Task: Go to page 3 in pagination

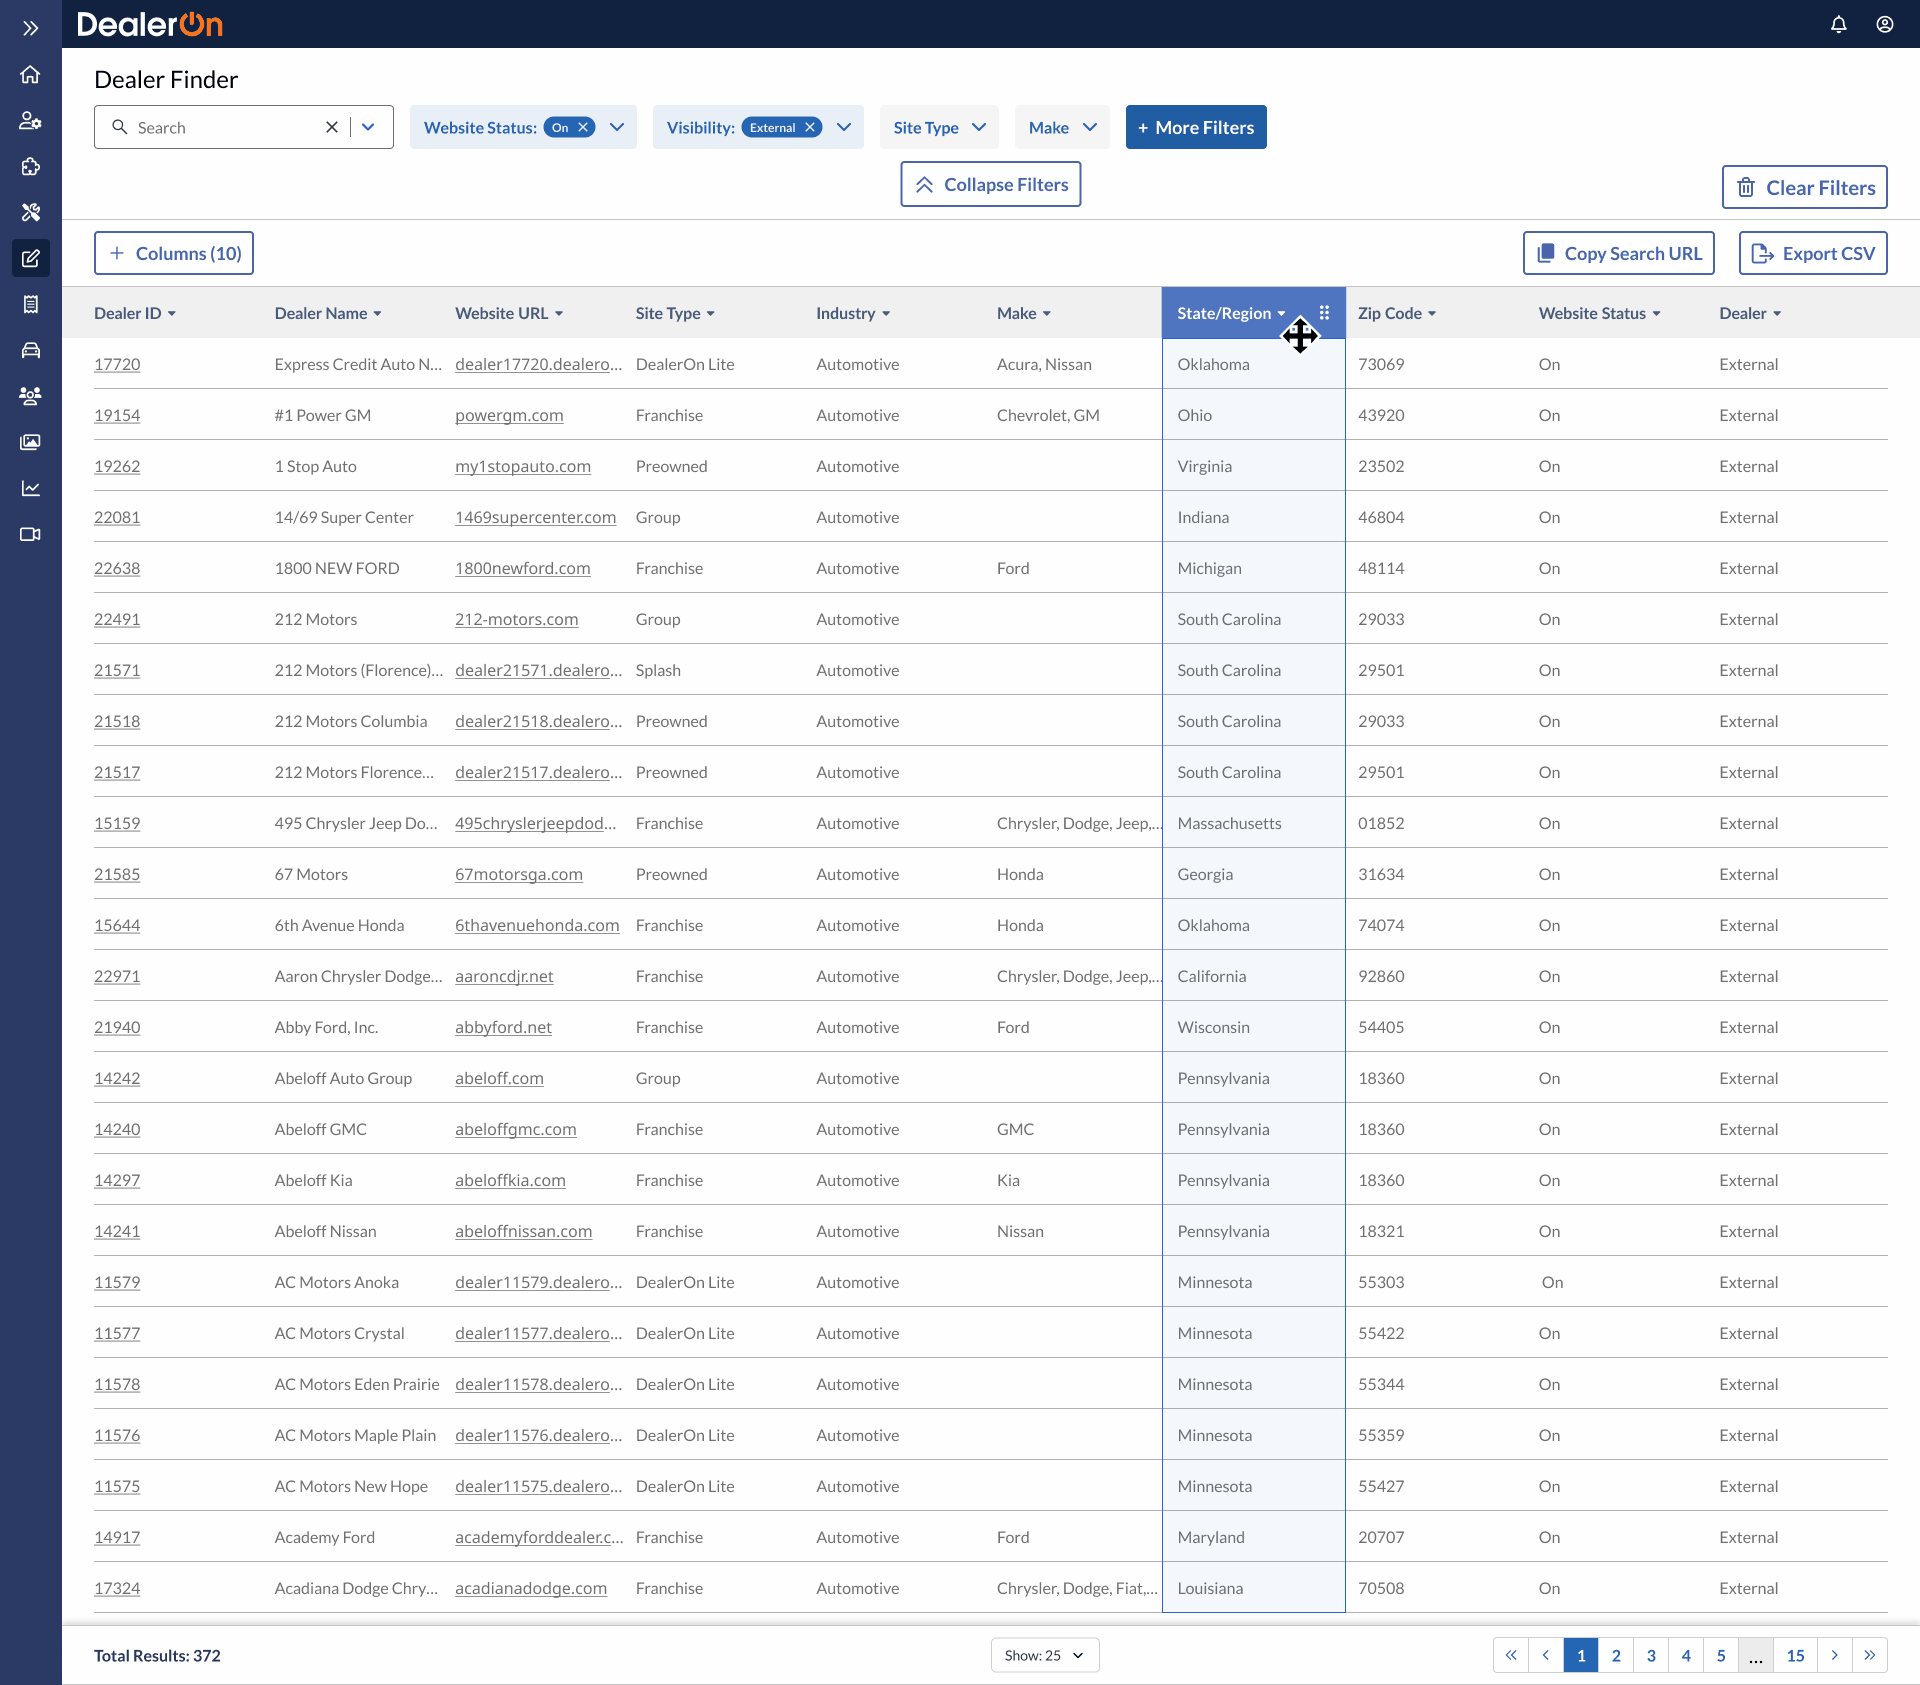Action: 1651,1655
